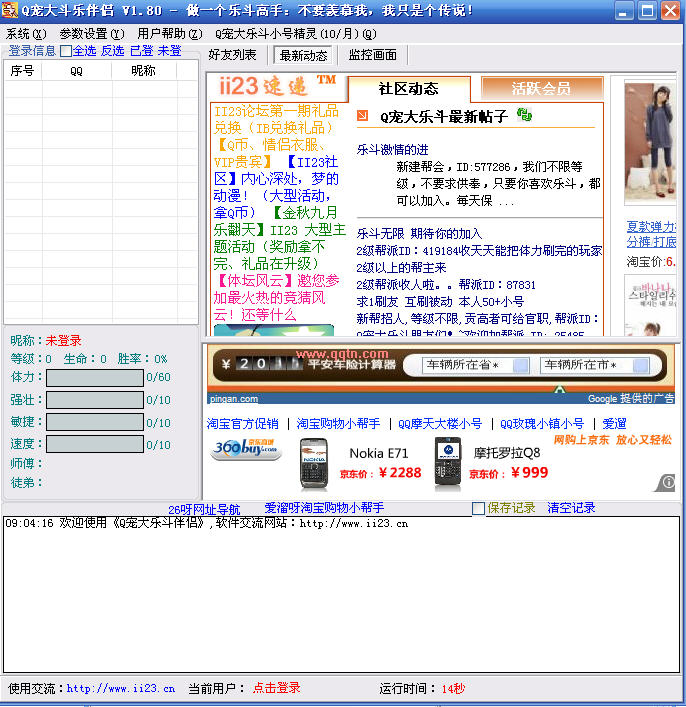Click the ¥2288 Nokia price
The height and width of the screenshot is (707, 686).
coord(400,473)
